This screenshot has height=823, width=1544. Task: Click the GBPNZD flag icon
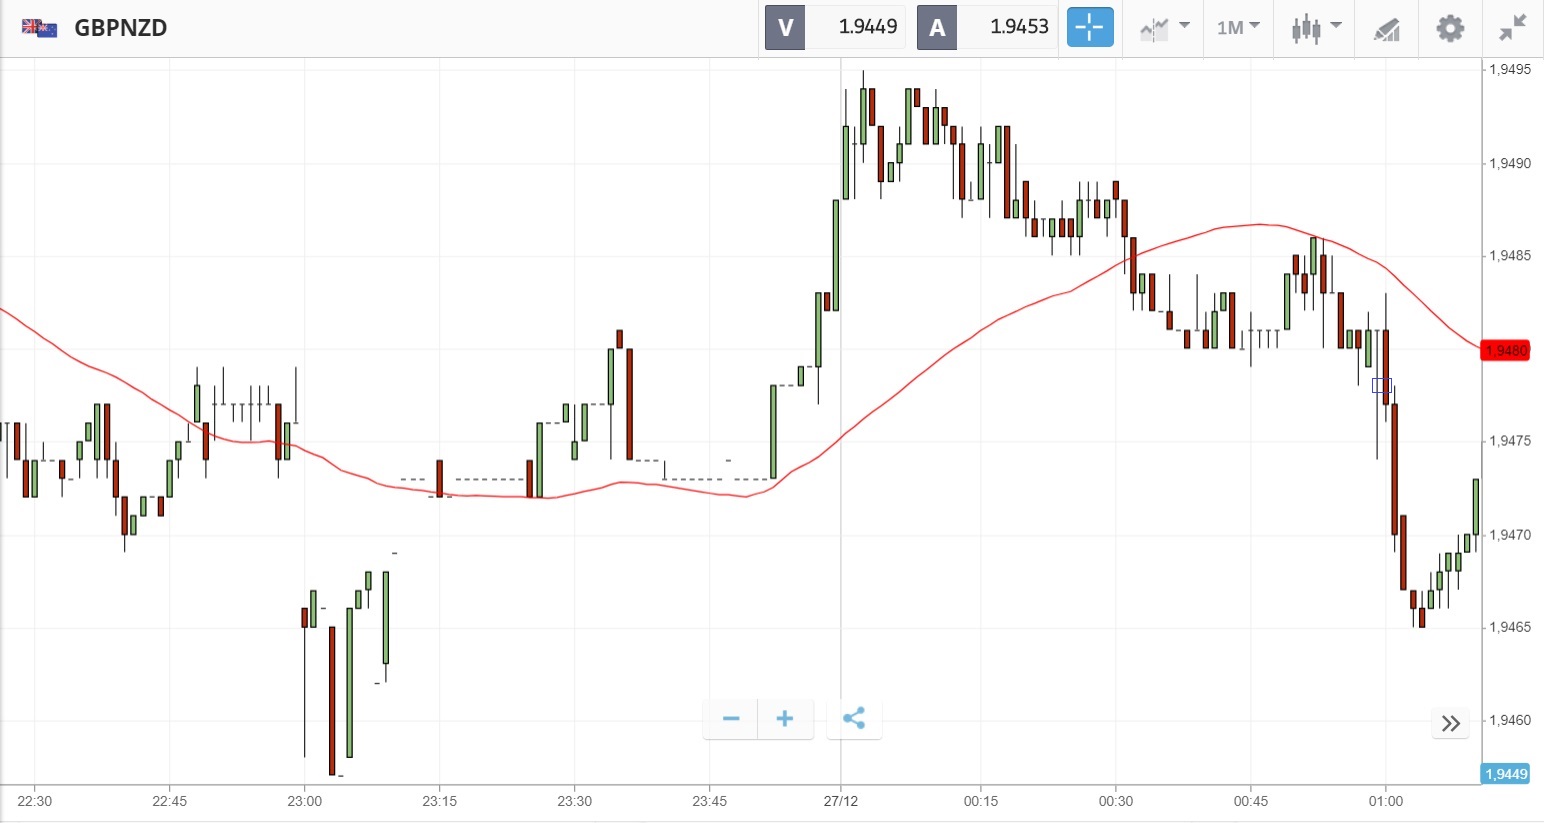click(39, 27)
